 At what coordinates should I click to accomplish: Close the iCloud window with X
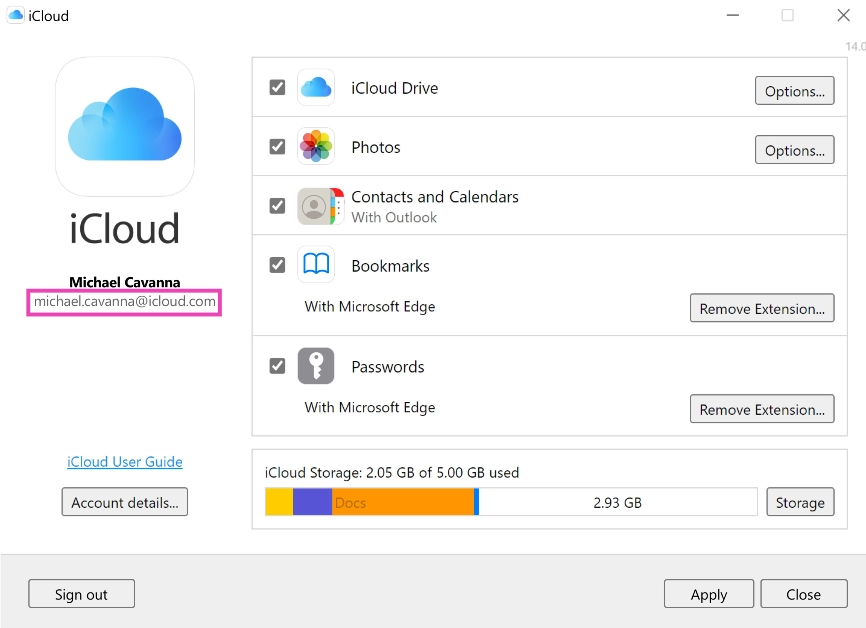click(843, 15)
